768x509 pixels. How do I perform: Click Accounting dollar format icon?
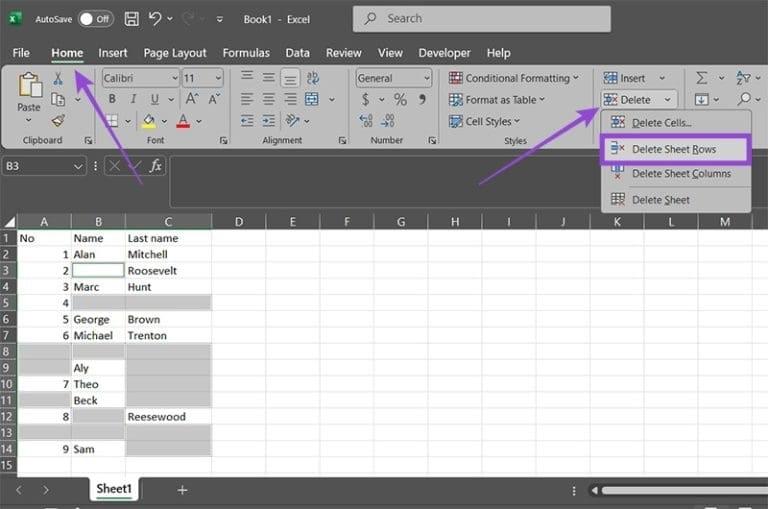click(365, 99)
